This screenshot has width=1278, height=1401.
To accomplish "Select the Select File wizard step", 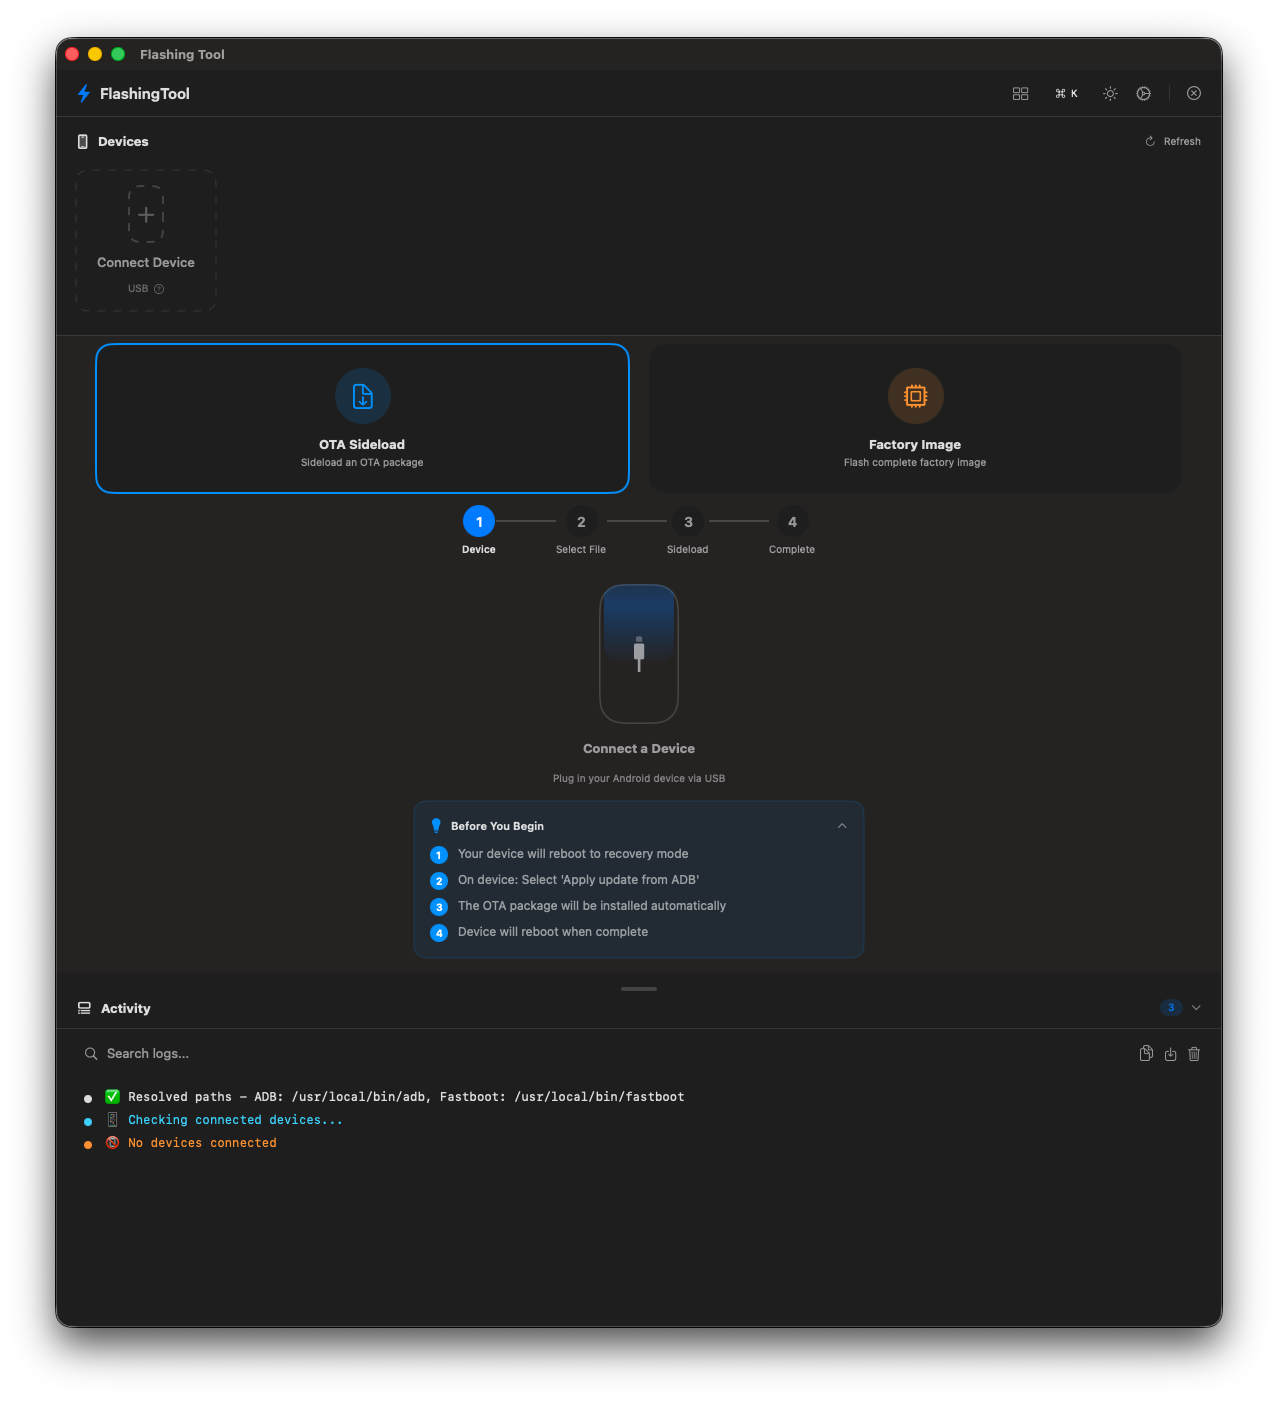I will pos(581,521).
